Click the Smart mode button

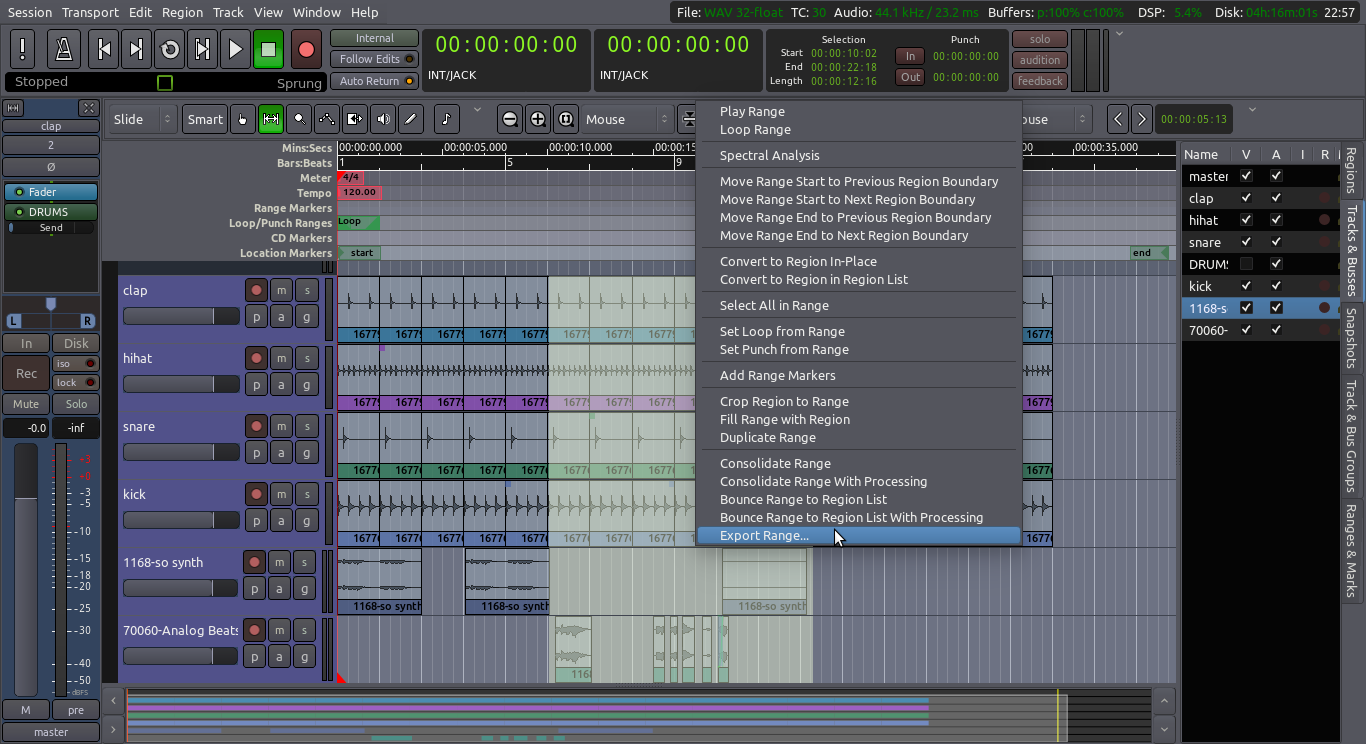(204, 118)
